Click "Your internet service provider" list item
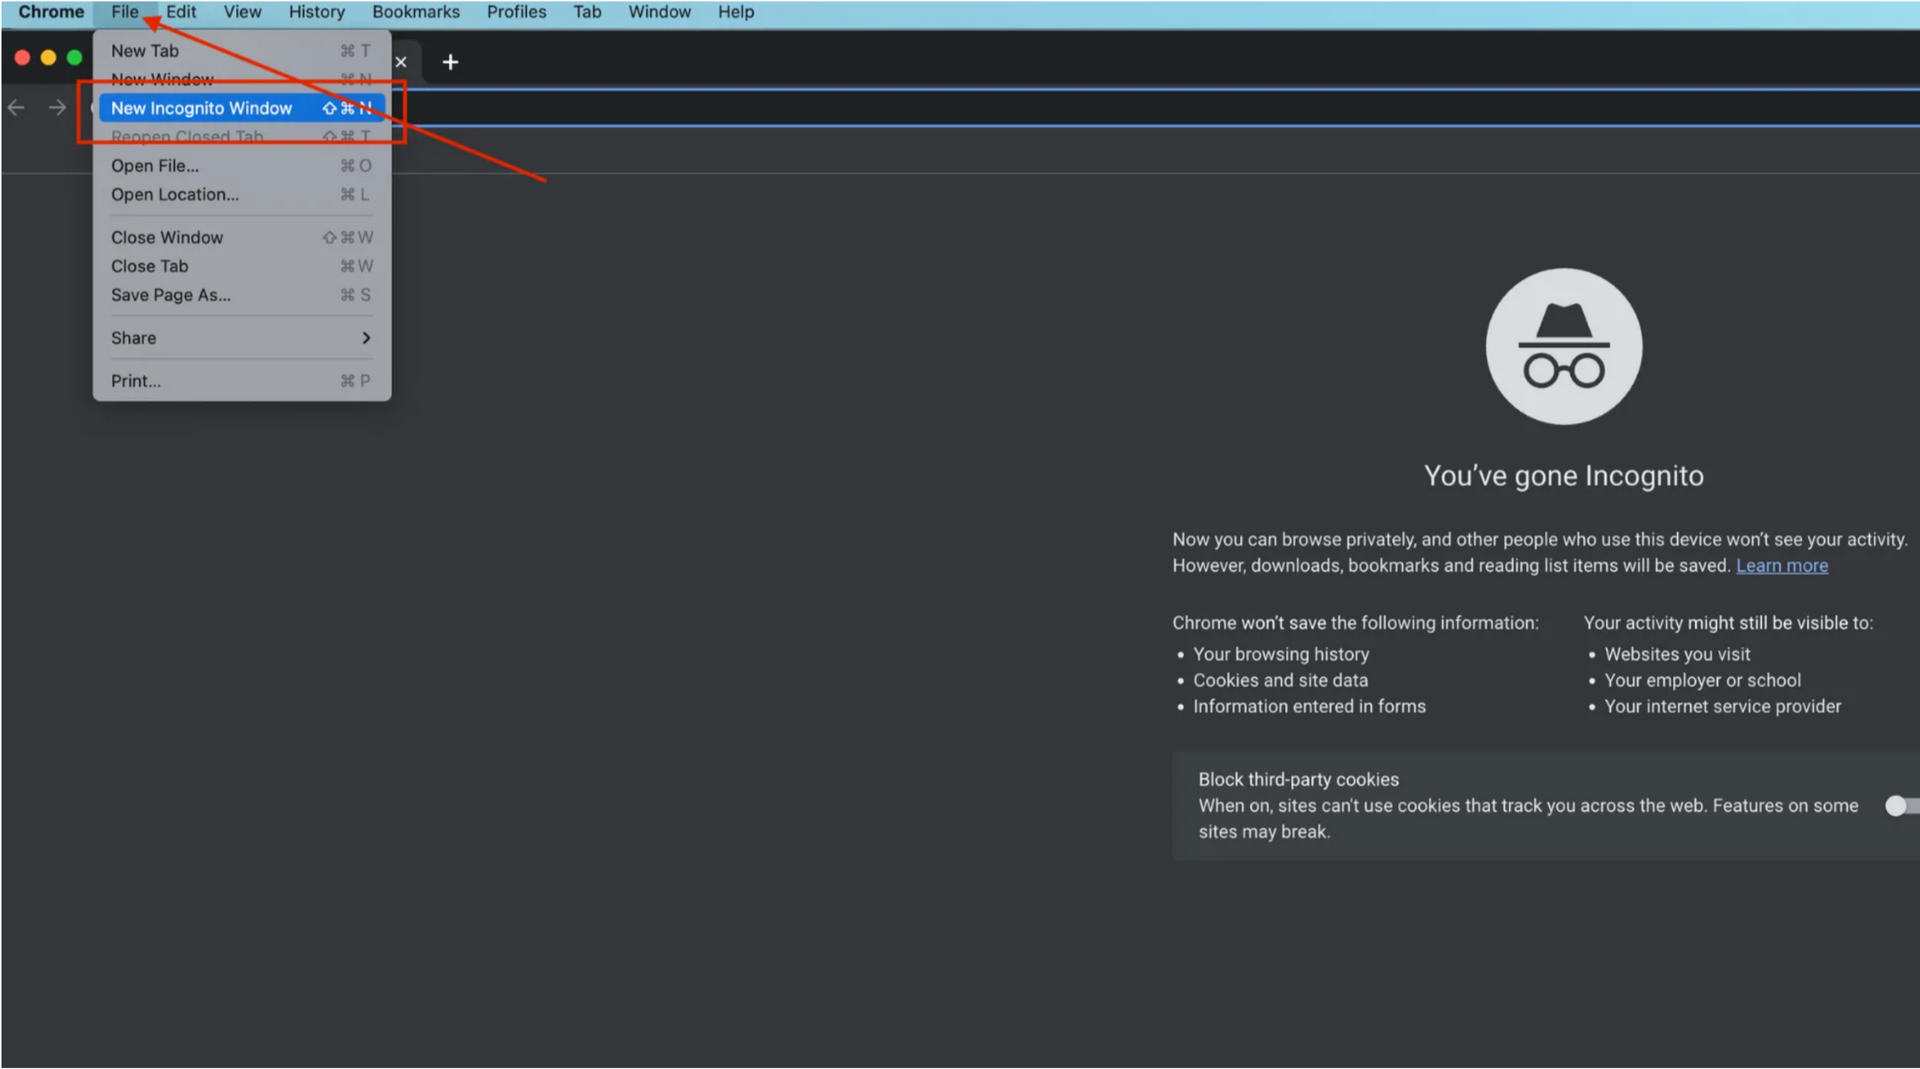The image size is (1920, 1069). coord(1722,706)
